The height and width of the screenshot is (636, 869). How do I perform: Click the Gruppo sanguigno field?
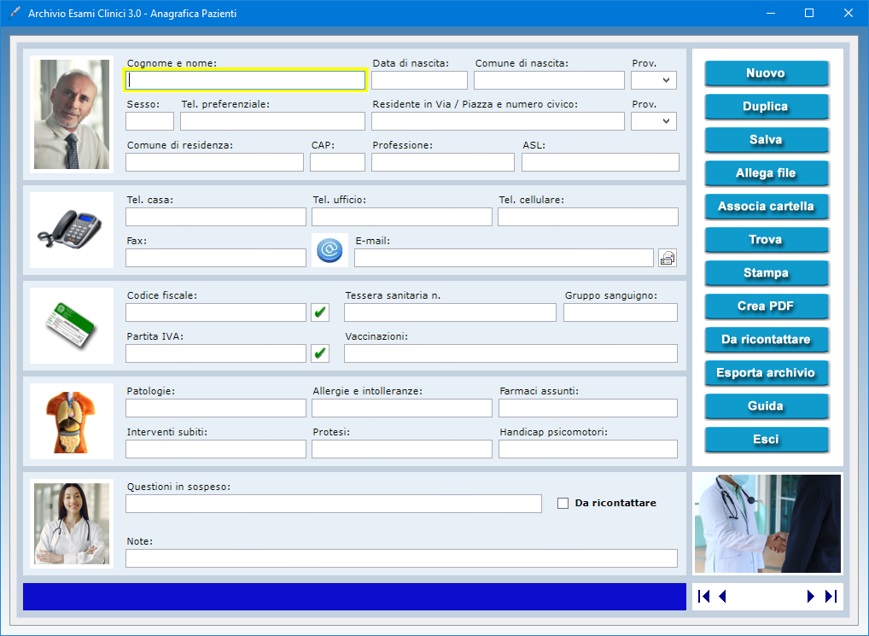point(620,312)
